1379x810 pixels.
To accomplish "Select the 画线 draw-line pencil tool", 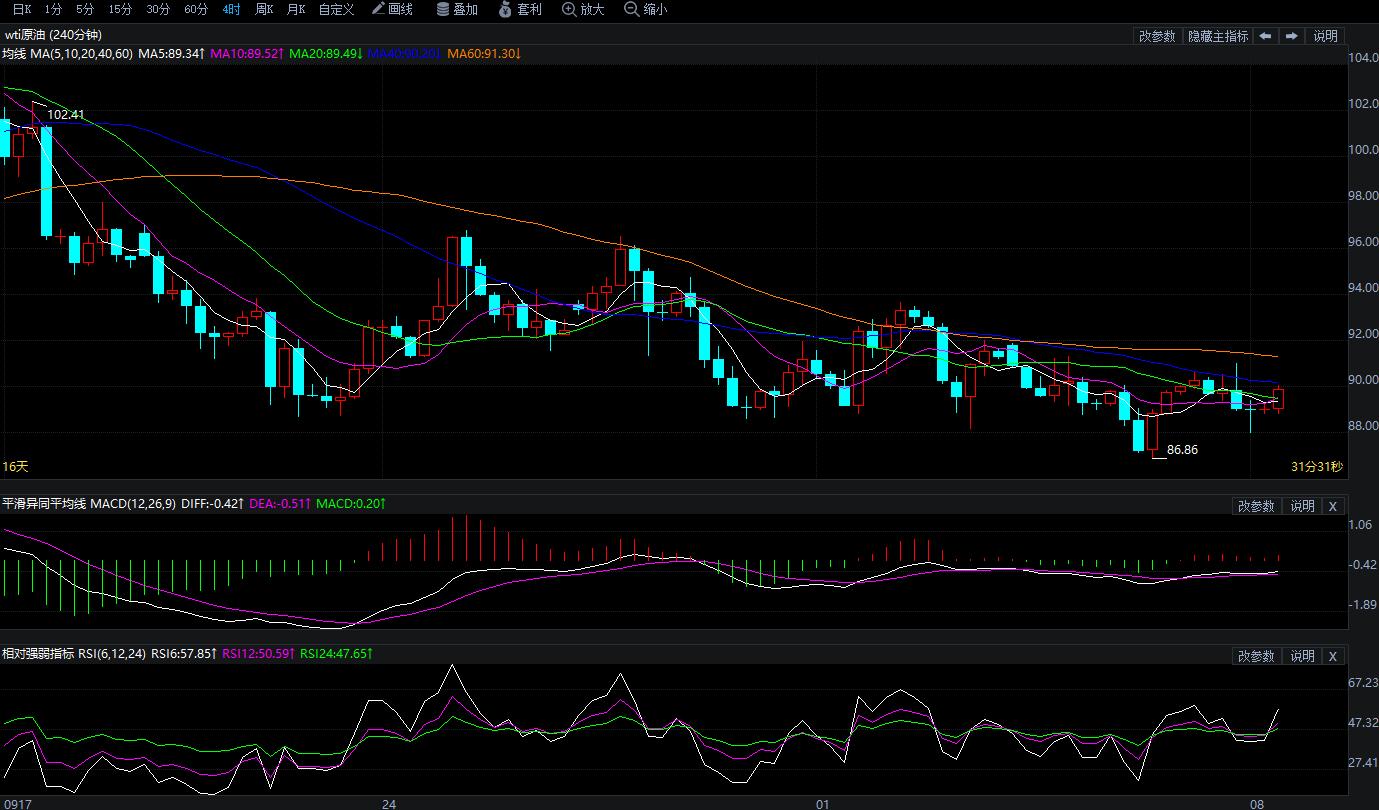I will 392,9.
